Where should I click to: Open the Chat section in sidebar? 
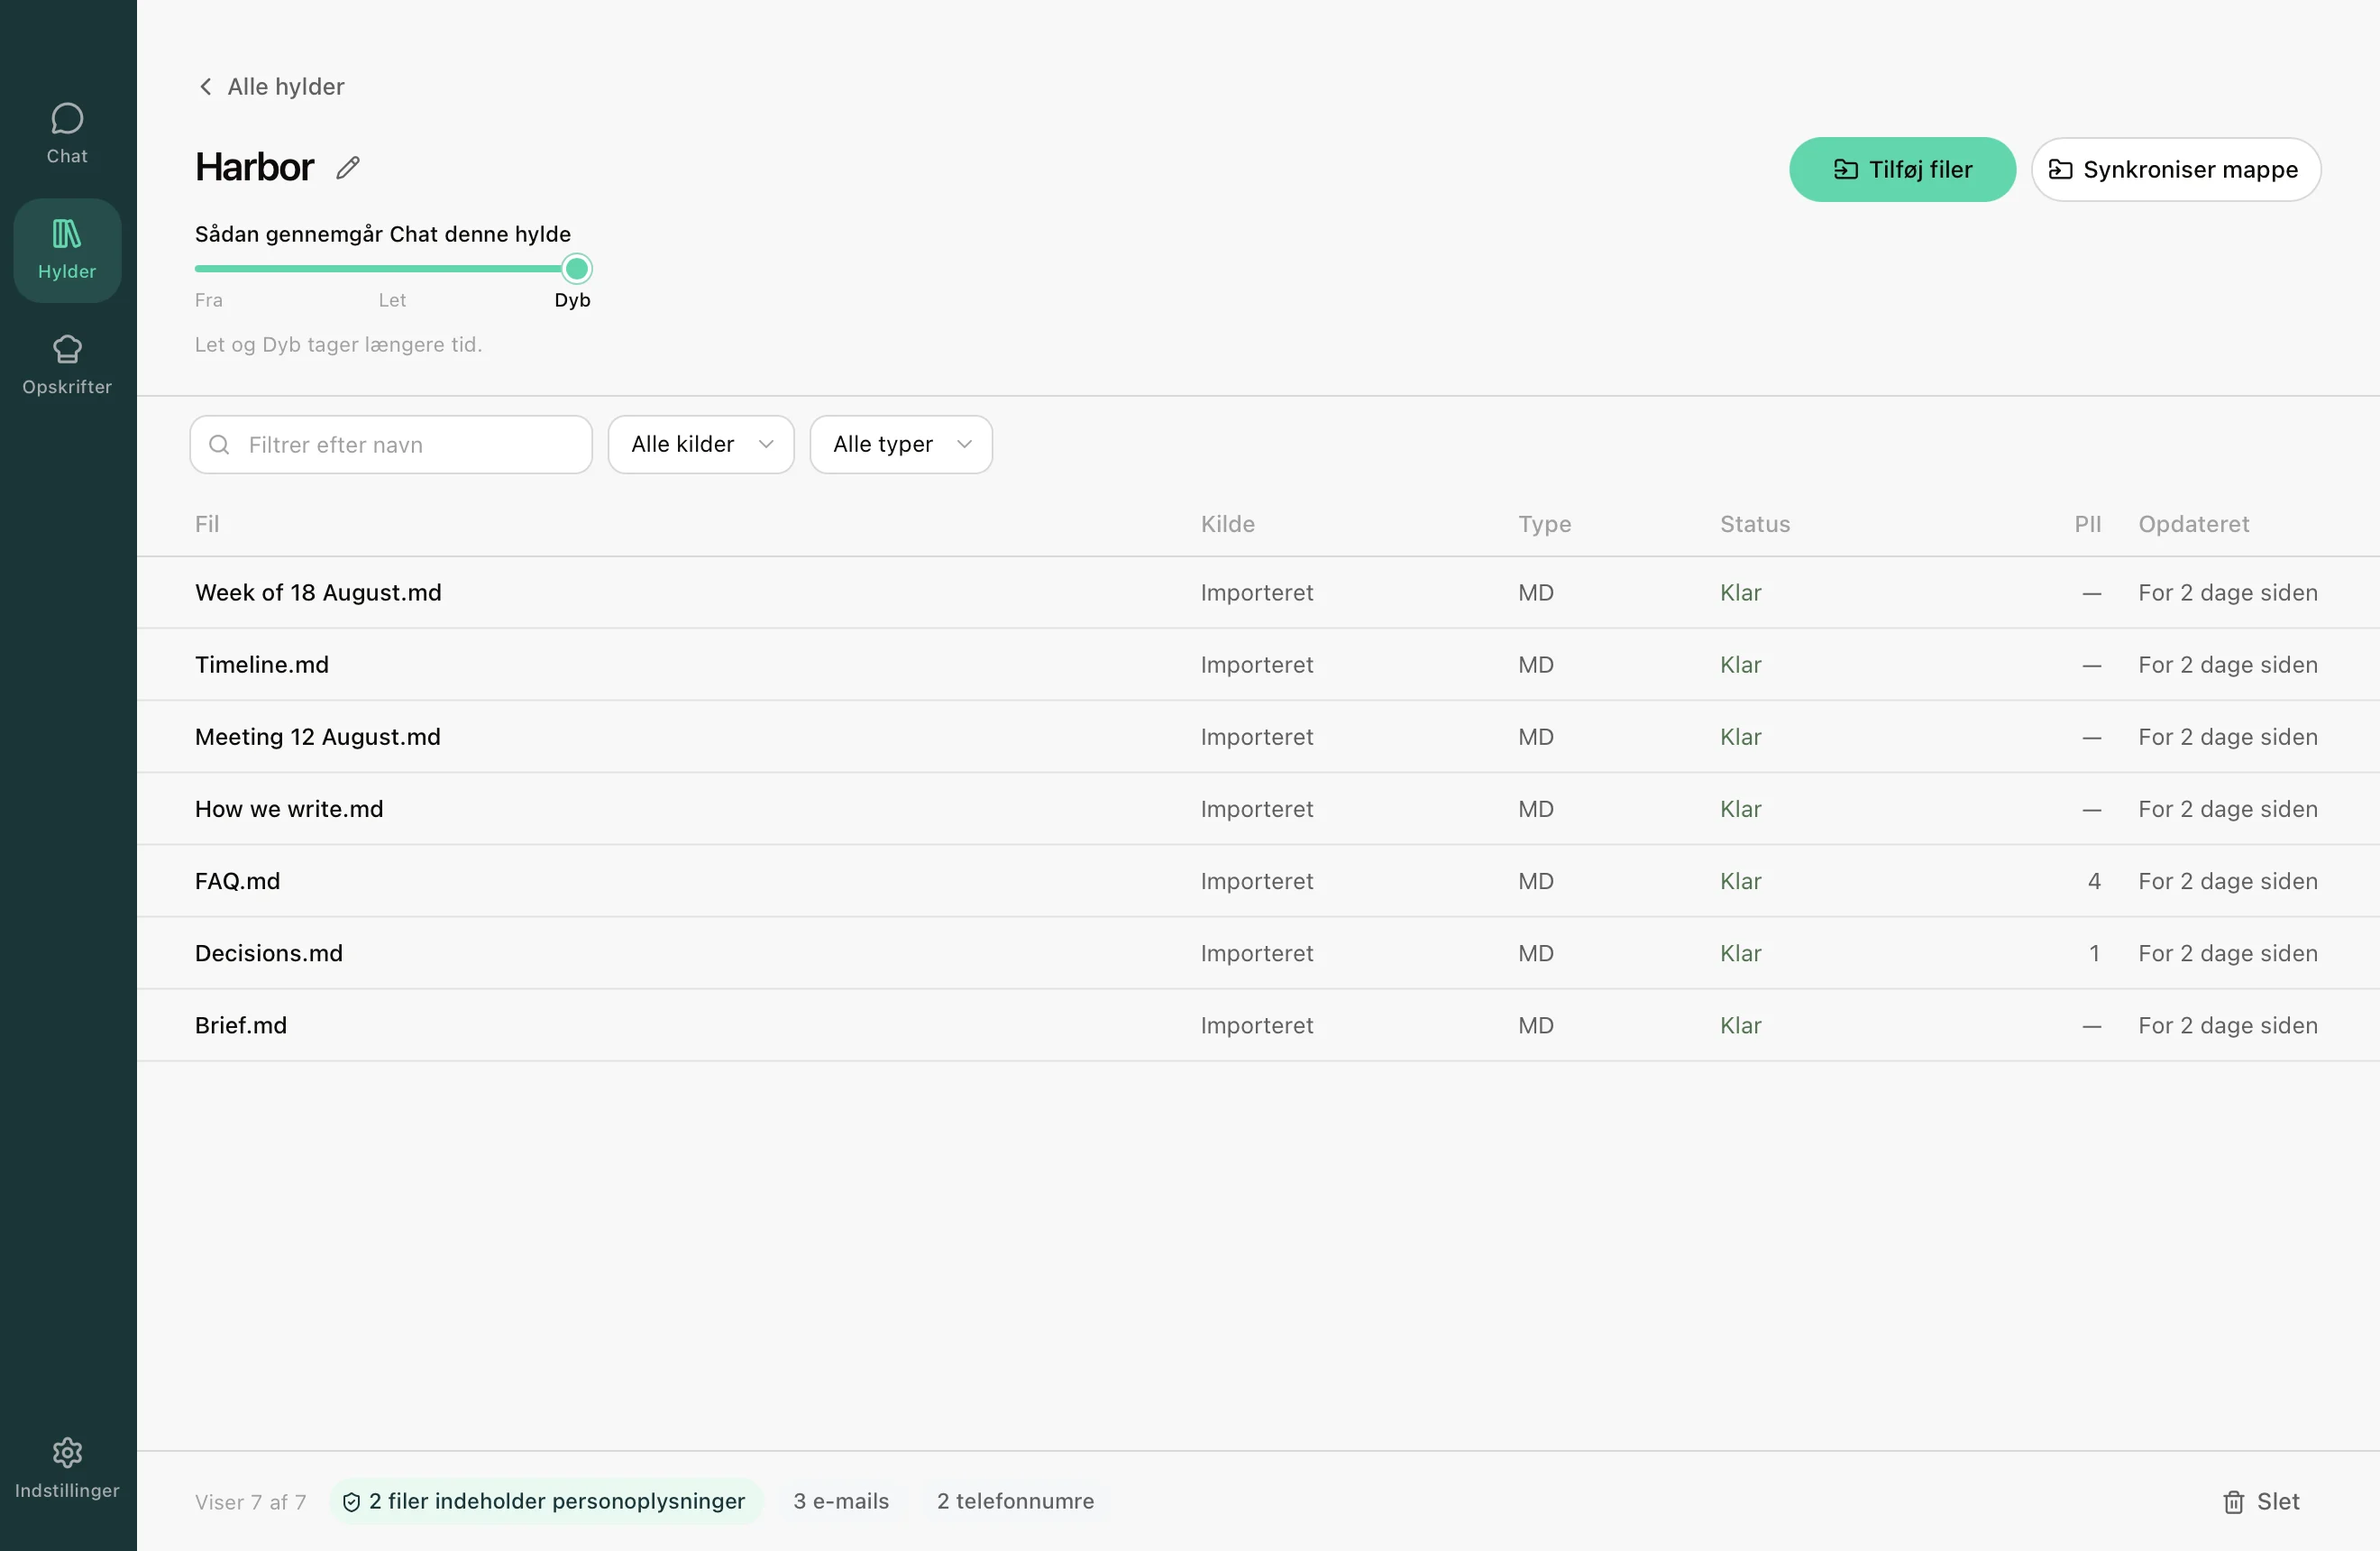tap(67, 134)
